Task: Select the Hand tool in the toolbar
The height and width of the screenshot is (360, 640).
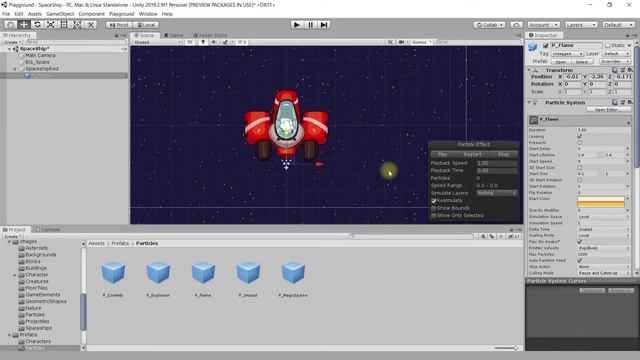Action: click(x=11, y=24)
